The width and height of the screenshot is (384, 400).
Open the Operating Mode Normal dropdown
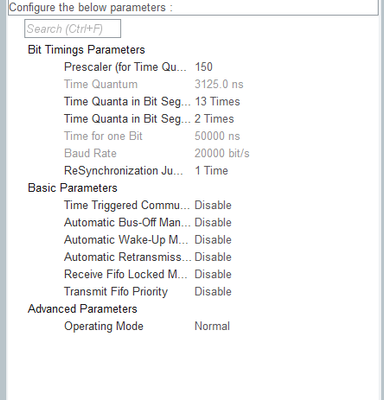tap(212, 326)
